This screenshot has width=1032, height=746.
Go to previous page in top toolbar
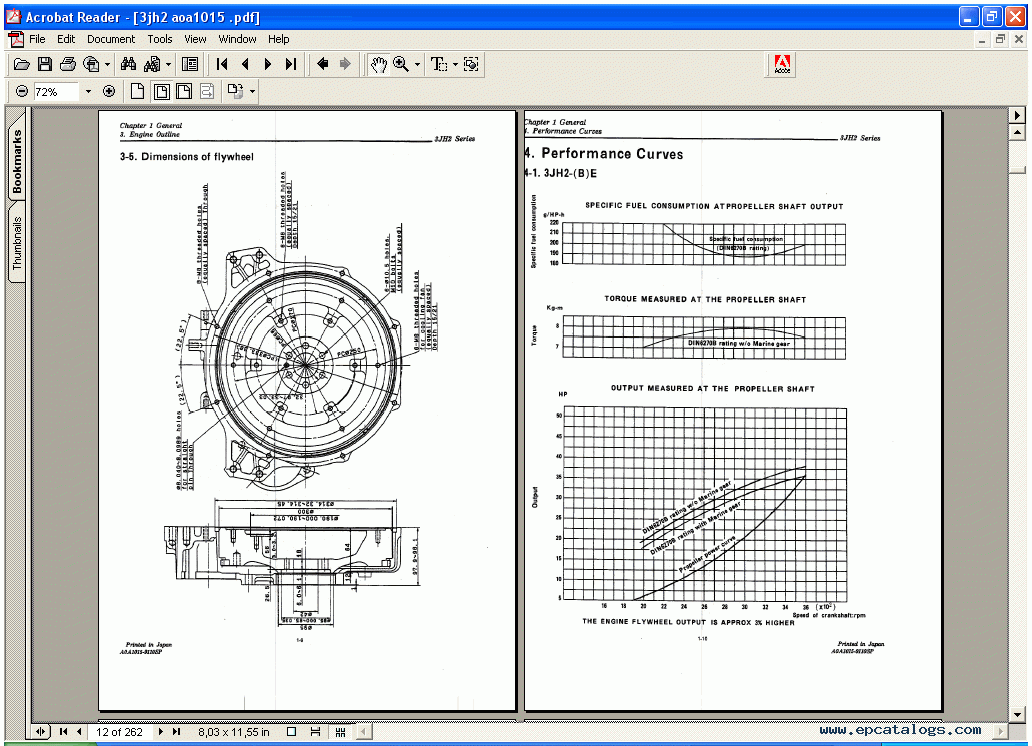coord(245,65)
